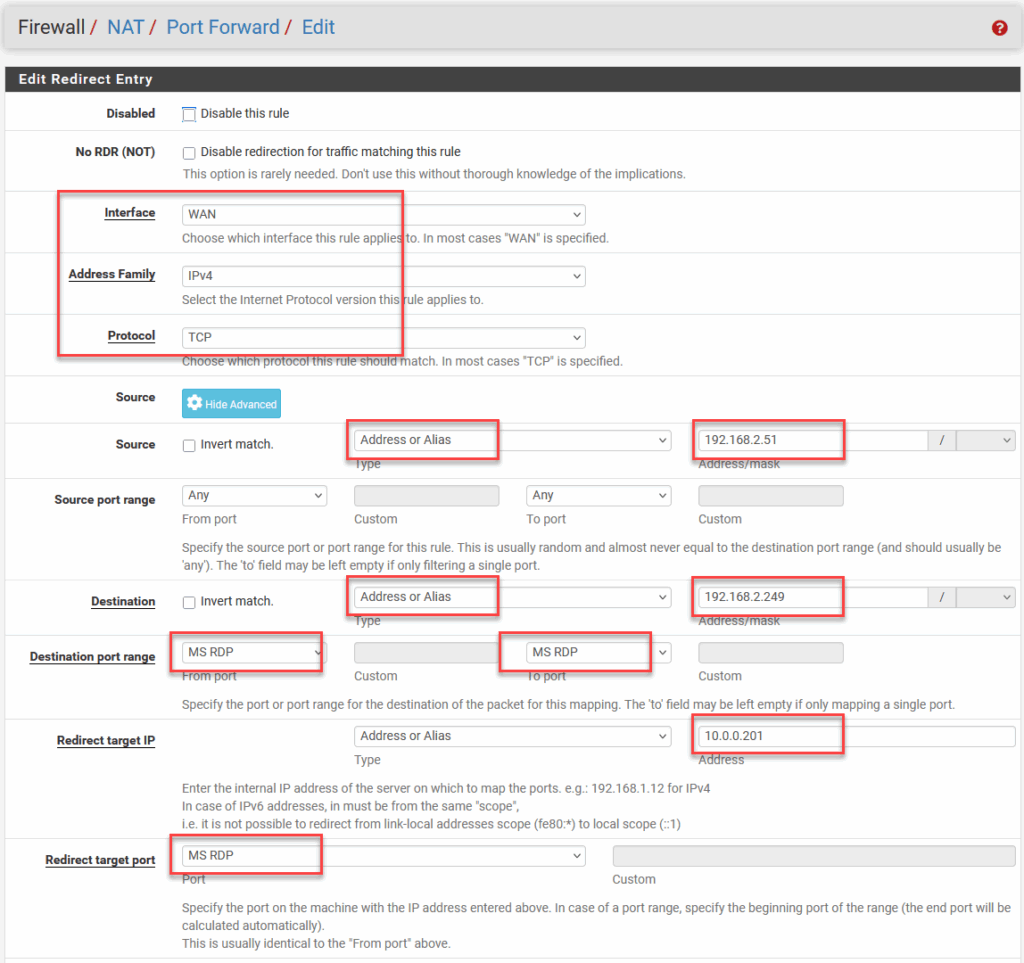Go to NAT breadcrumb link
This screenshot has height=963, width=1024.
(x=126, y=27)
